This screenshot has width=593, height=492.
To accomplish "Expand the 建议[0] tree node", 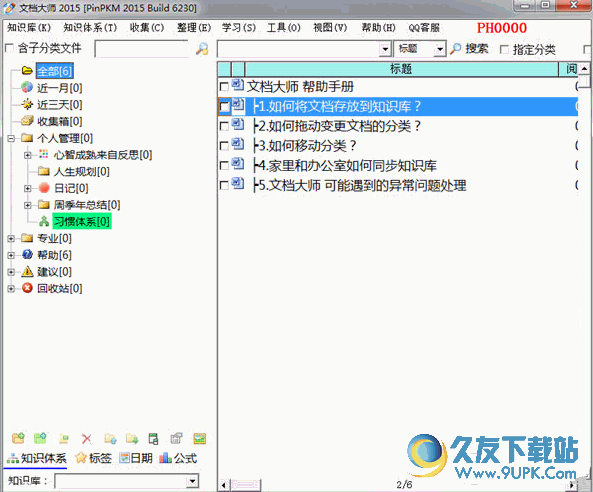I will tap(11, 272).
